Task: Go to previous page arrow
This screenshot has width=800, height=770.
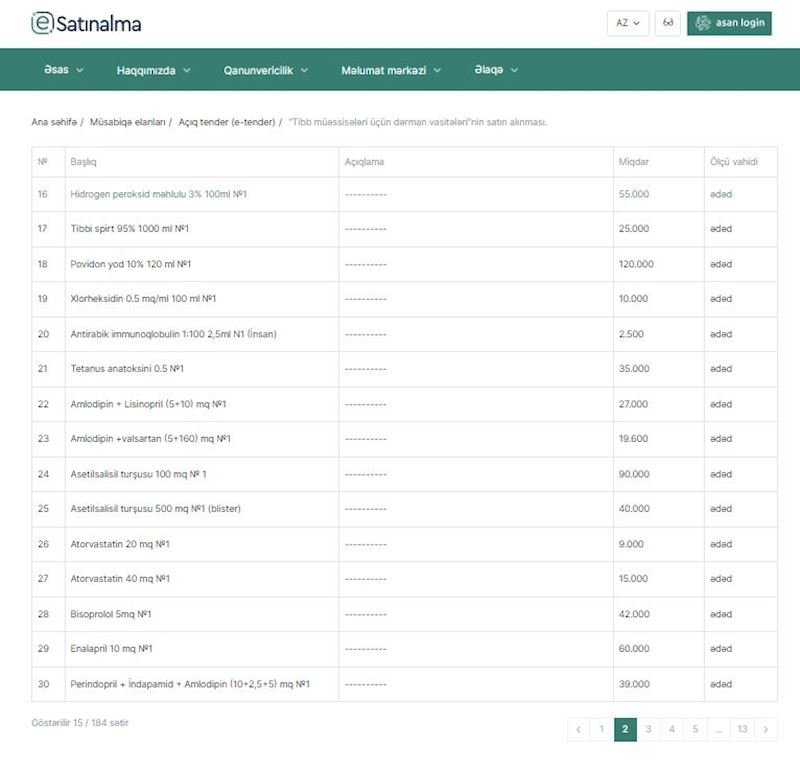Action: (x=578, y=730)
